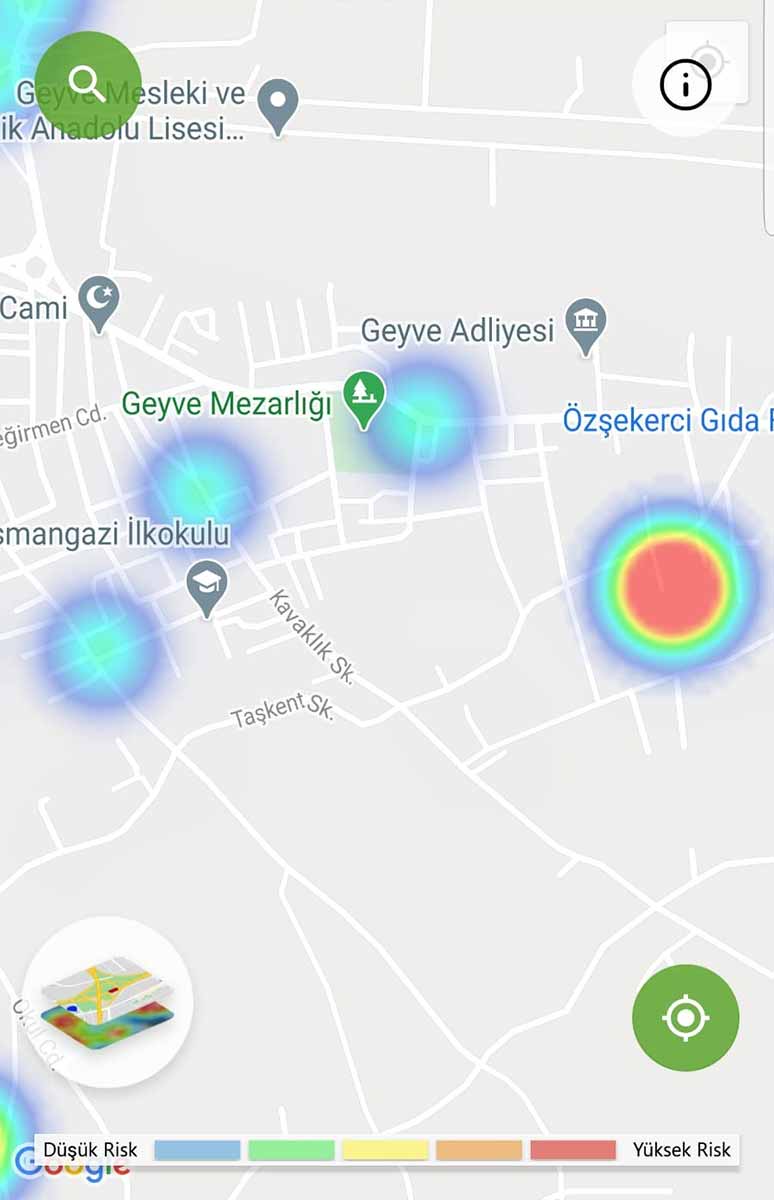
Task: Tap the Kavaklık Sk. street label
Action: [x=311, y=636]
